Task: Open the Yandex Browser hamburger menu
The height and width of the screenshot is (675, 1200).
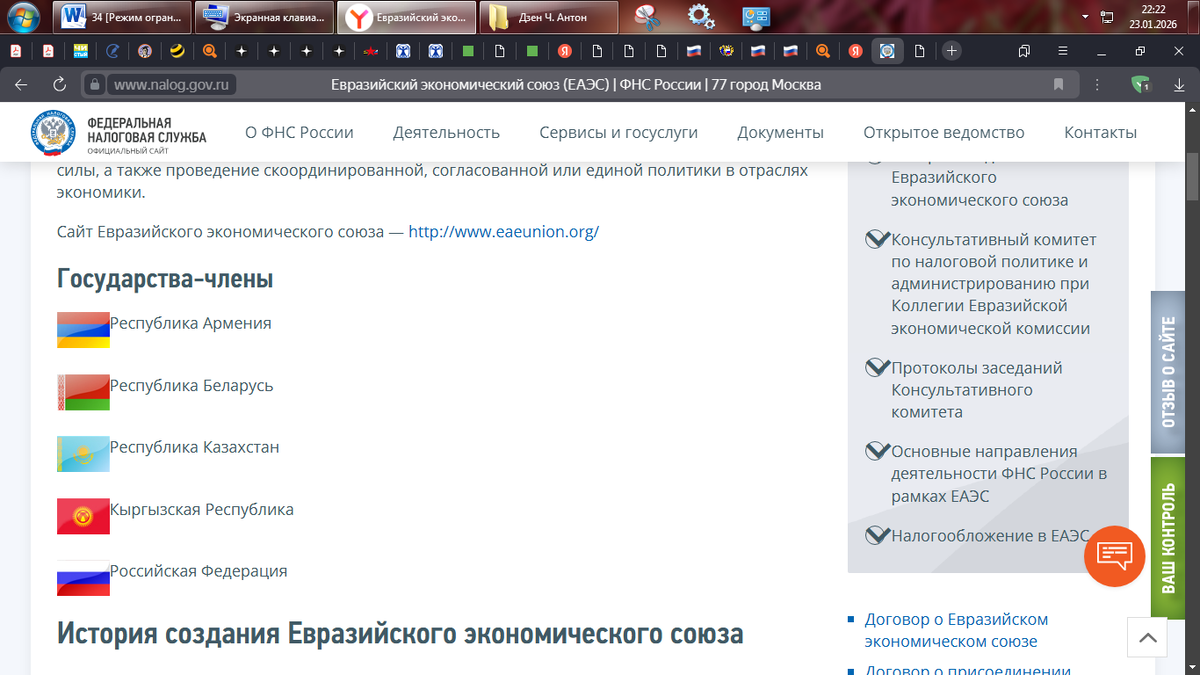Action: 1061,50
